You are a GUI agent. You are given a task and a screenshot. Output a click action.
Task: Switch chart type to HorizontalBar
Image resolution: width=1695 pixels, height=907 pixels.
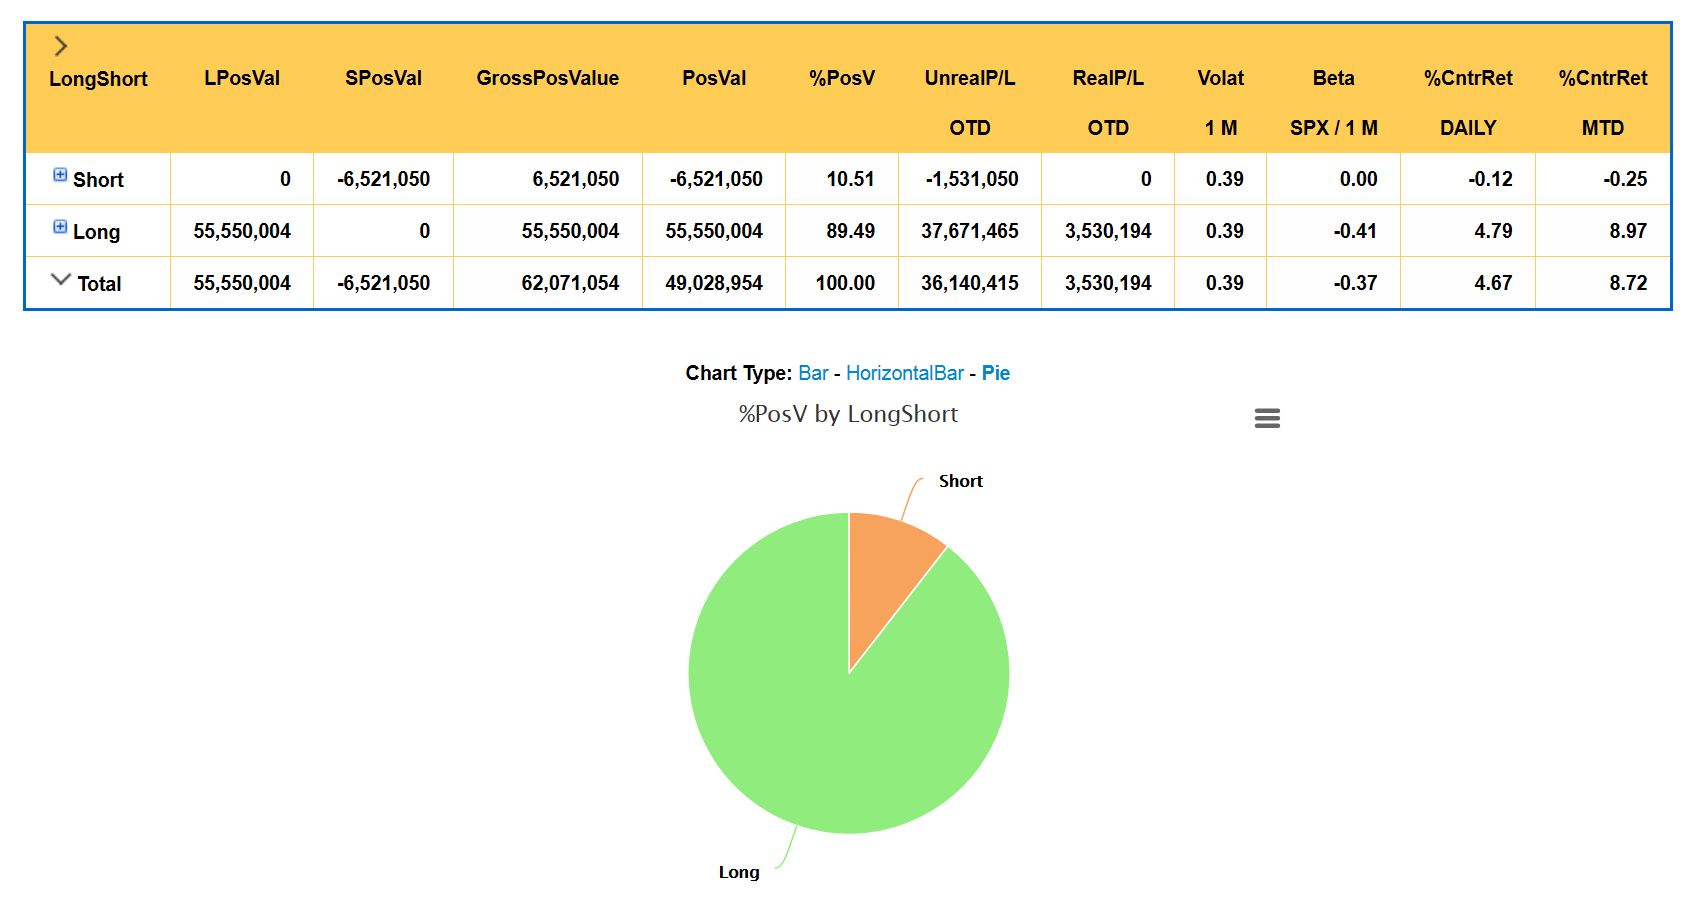904,373
